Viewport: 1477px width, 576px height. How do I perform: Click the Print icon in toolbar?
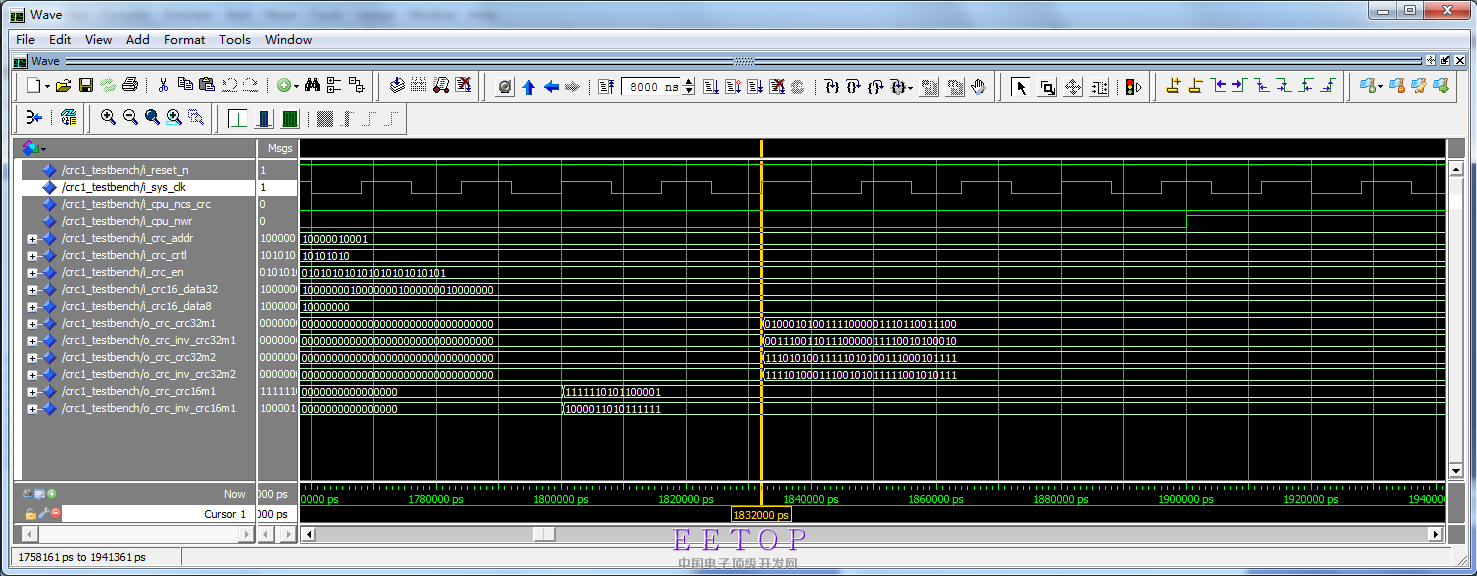coord(130,86)
